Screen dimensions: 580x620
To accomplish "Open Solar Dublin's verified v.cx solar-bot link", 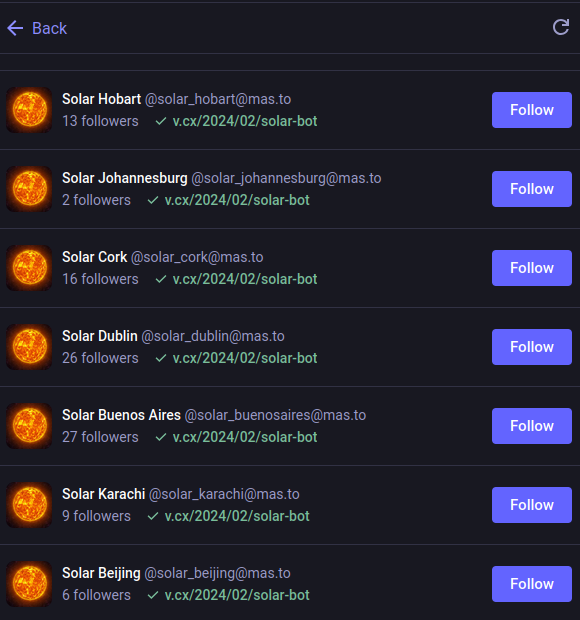I will click(245, 358).
